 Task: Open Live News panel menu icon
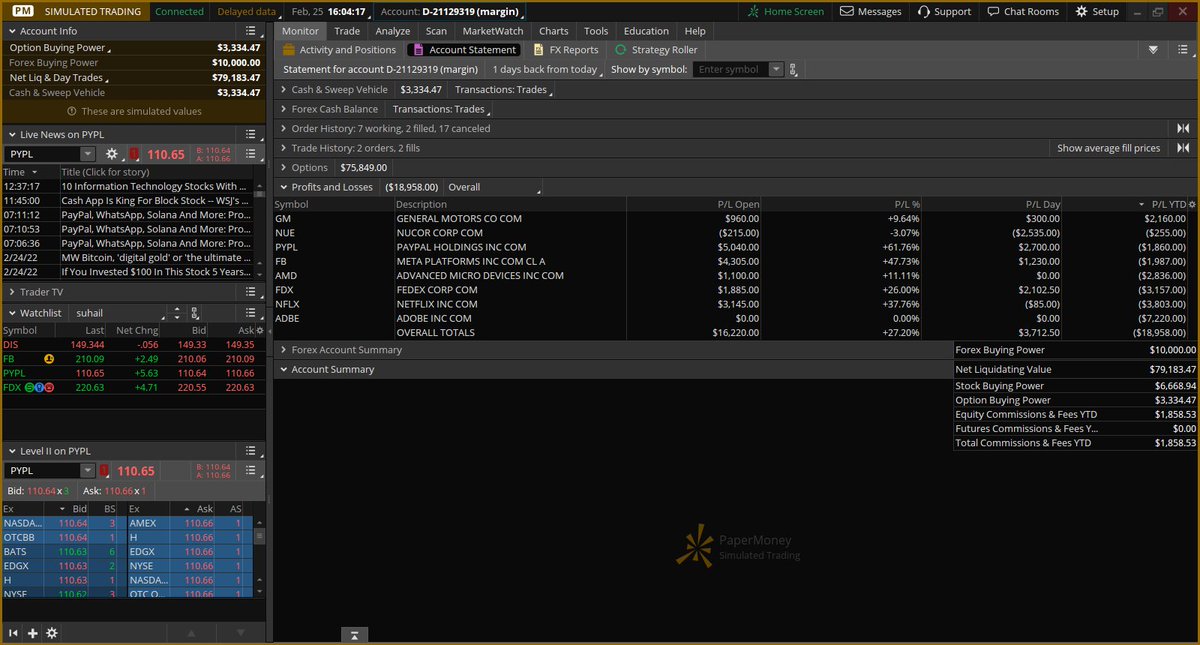251,134
